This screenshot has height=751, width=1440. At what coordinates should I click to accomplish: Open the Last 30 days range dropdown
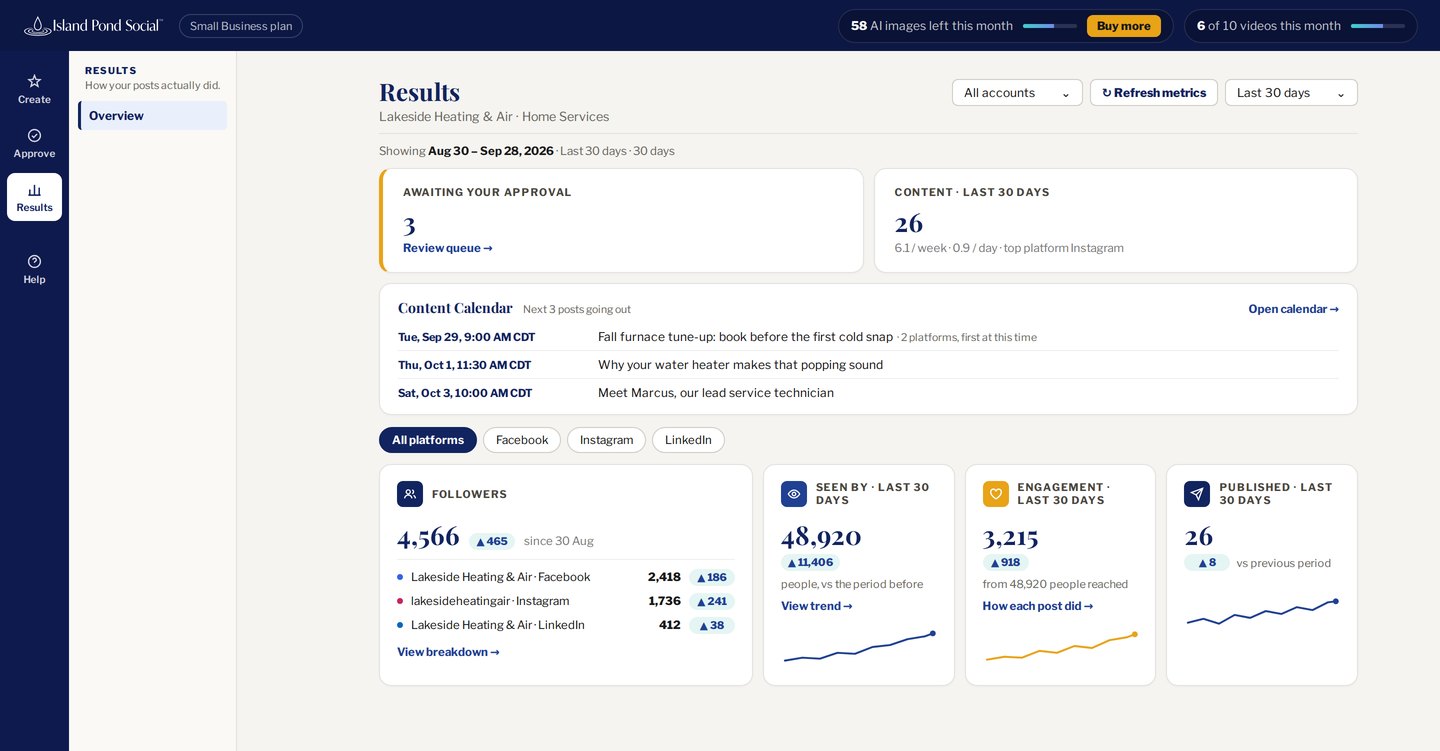click(x=1291, y=93)
